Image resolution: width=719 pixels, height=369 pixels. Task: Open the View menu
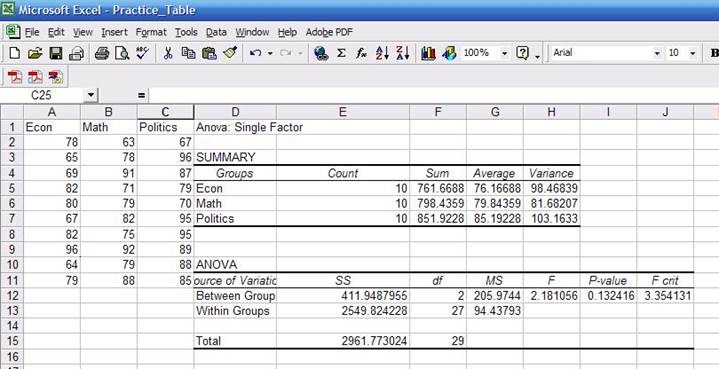(x=83, y=33)
